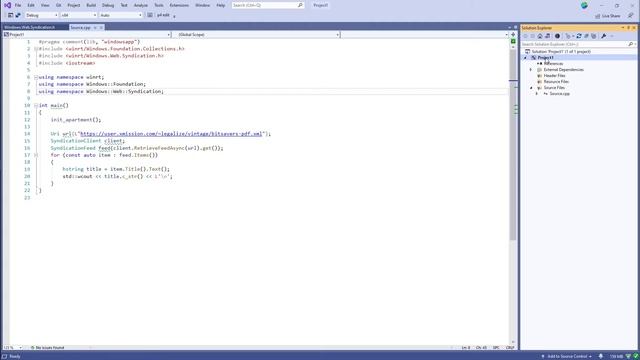Image resolution: width=640 pixels, height=360 pixels.
Task: Open the Edit menu
Action: pyautogui.click(x=31, y=5)
